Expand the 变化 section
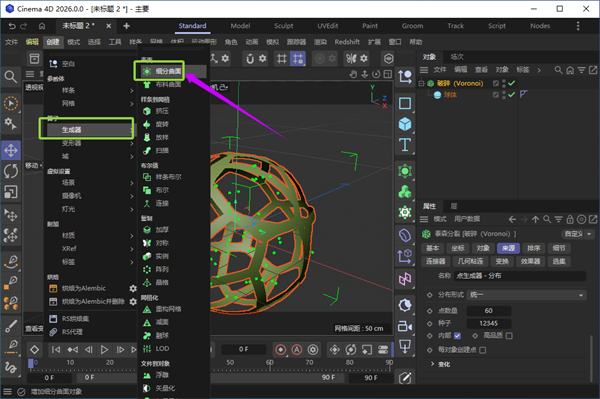 coord(432,364)
